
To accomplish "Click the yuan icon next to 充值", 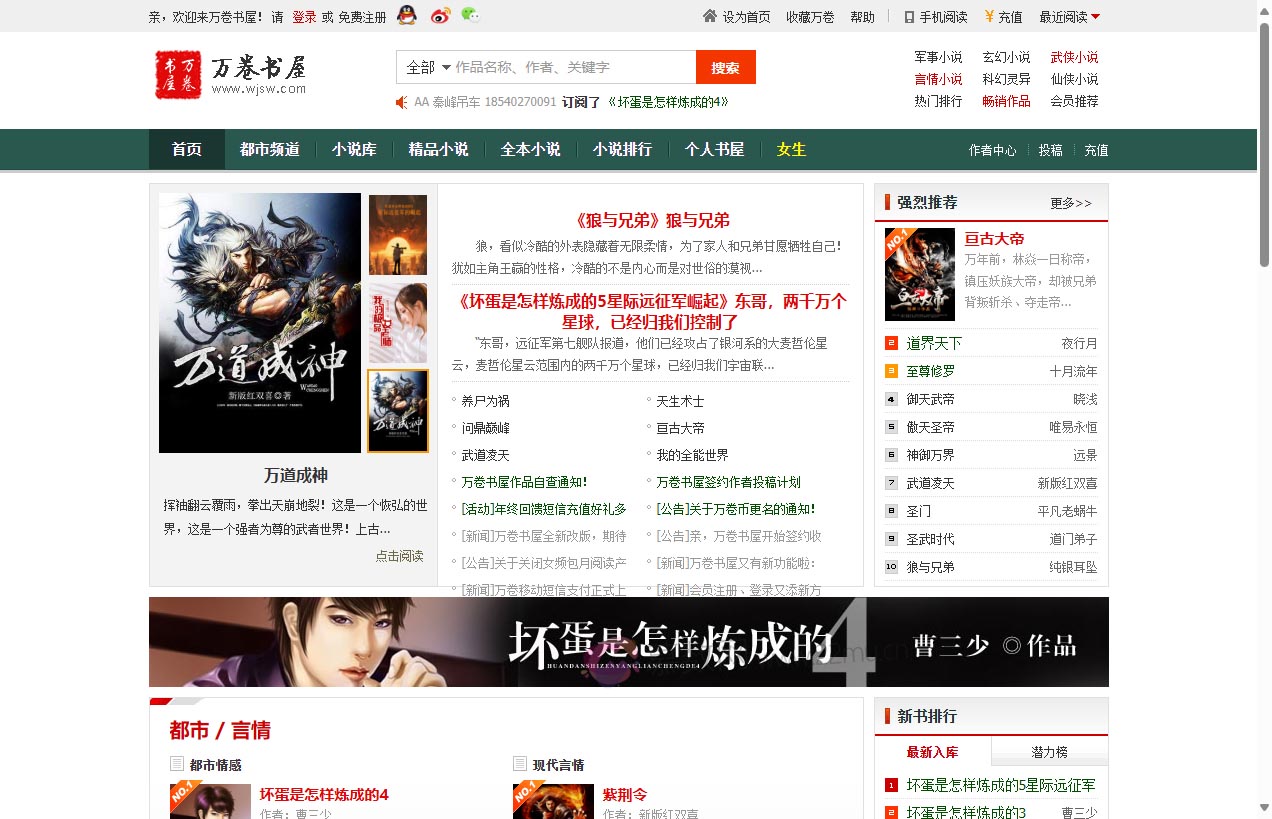I will (x=988, y=16).
